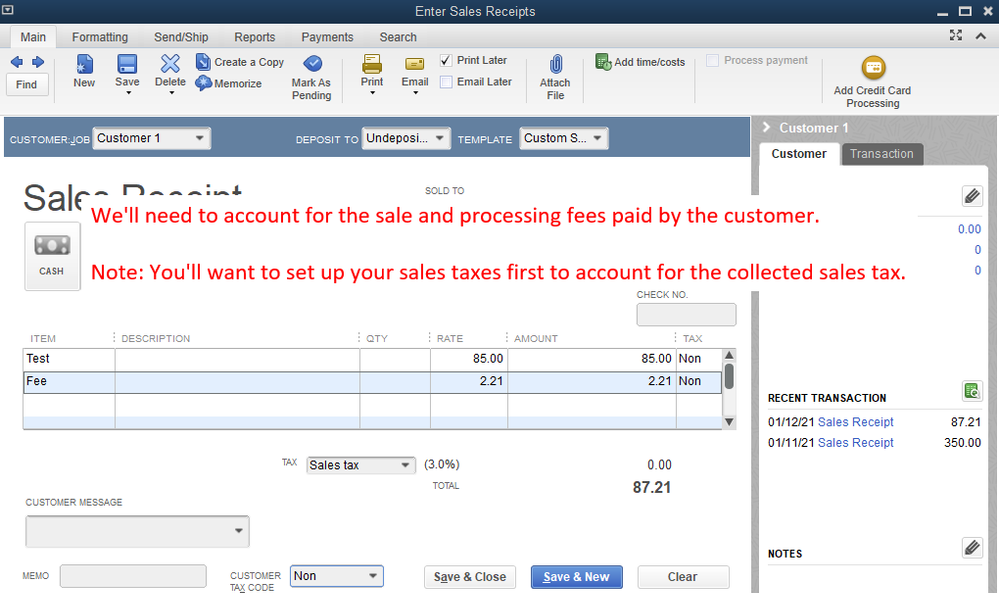Open the 01/12/21 Sales Receipt link
Screen dimensions: 999x593
[856, 422]
